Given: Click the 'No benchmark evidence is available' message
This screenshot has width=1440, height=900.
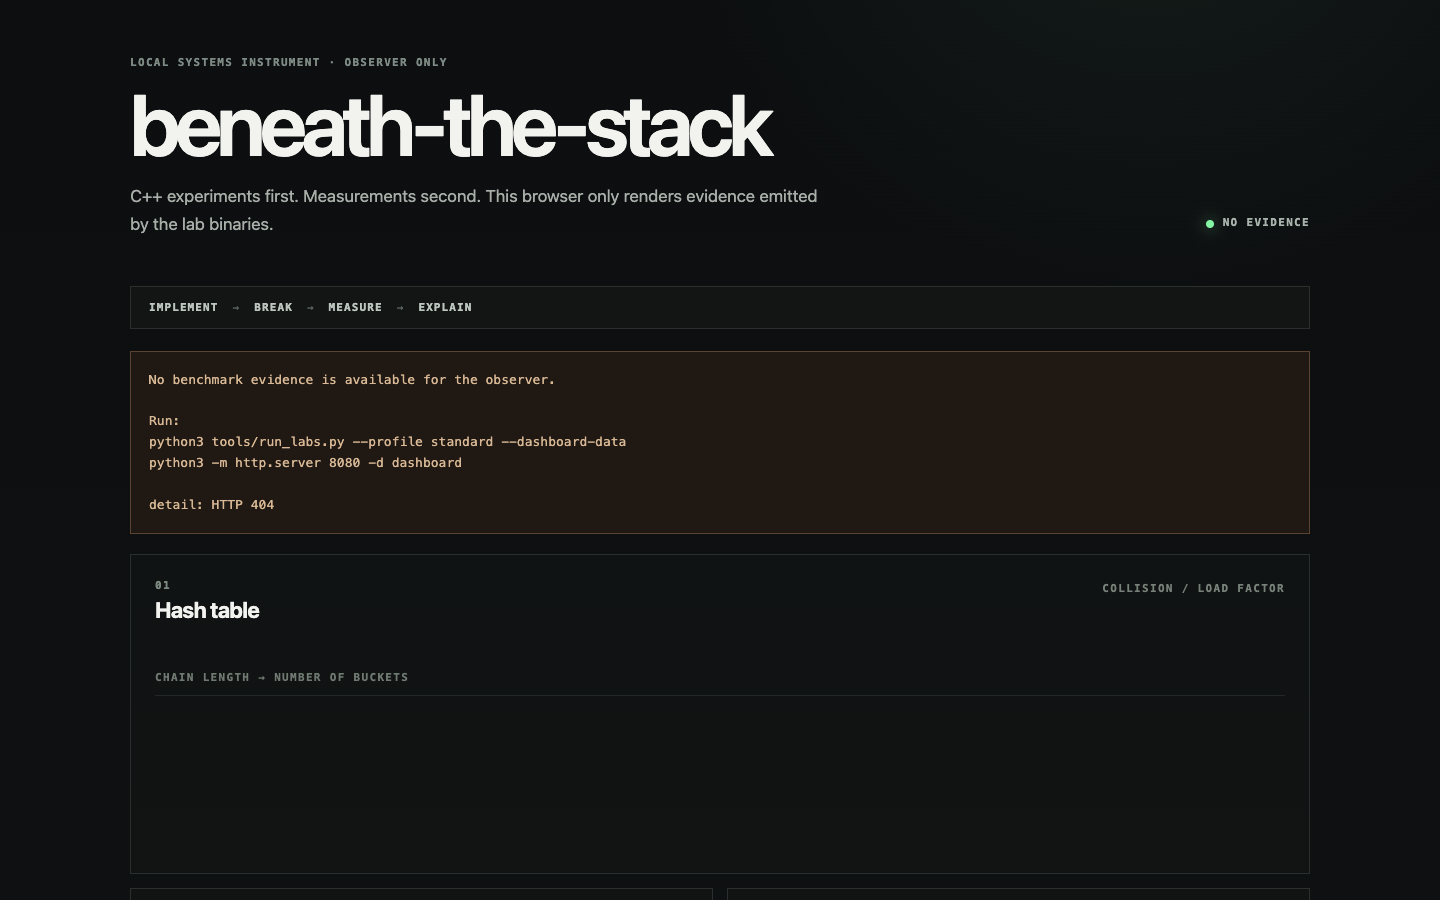Looking at the screenshot, I should coord(352,380).
